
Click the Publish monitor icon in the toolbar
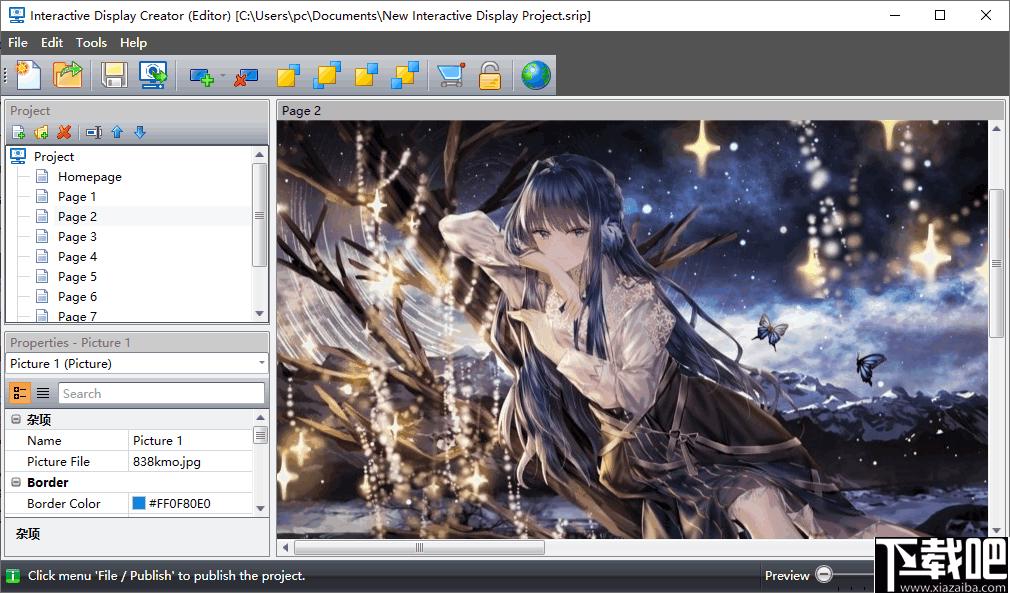[153, 75]
